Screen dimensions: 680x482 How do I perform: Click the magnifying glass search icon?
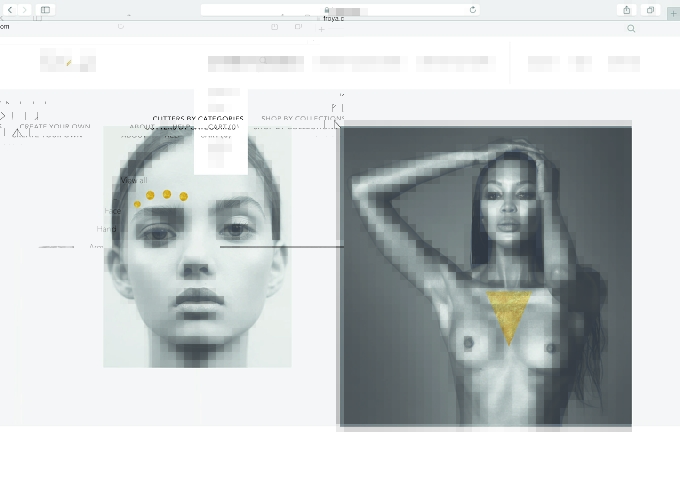631,29
